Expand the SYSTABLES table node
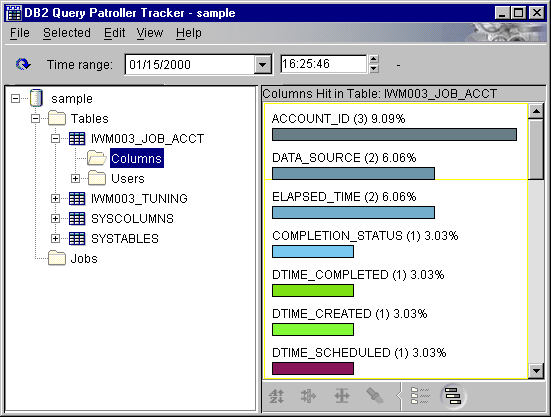 pyautogui.click(x=55, y=239)
